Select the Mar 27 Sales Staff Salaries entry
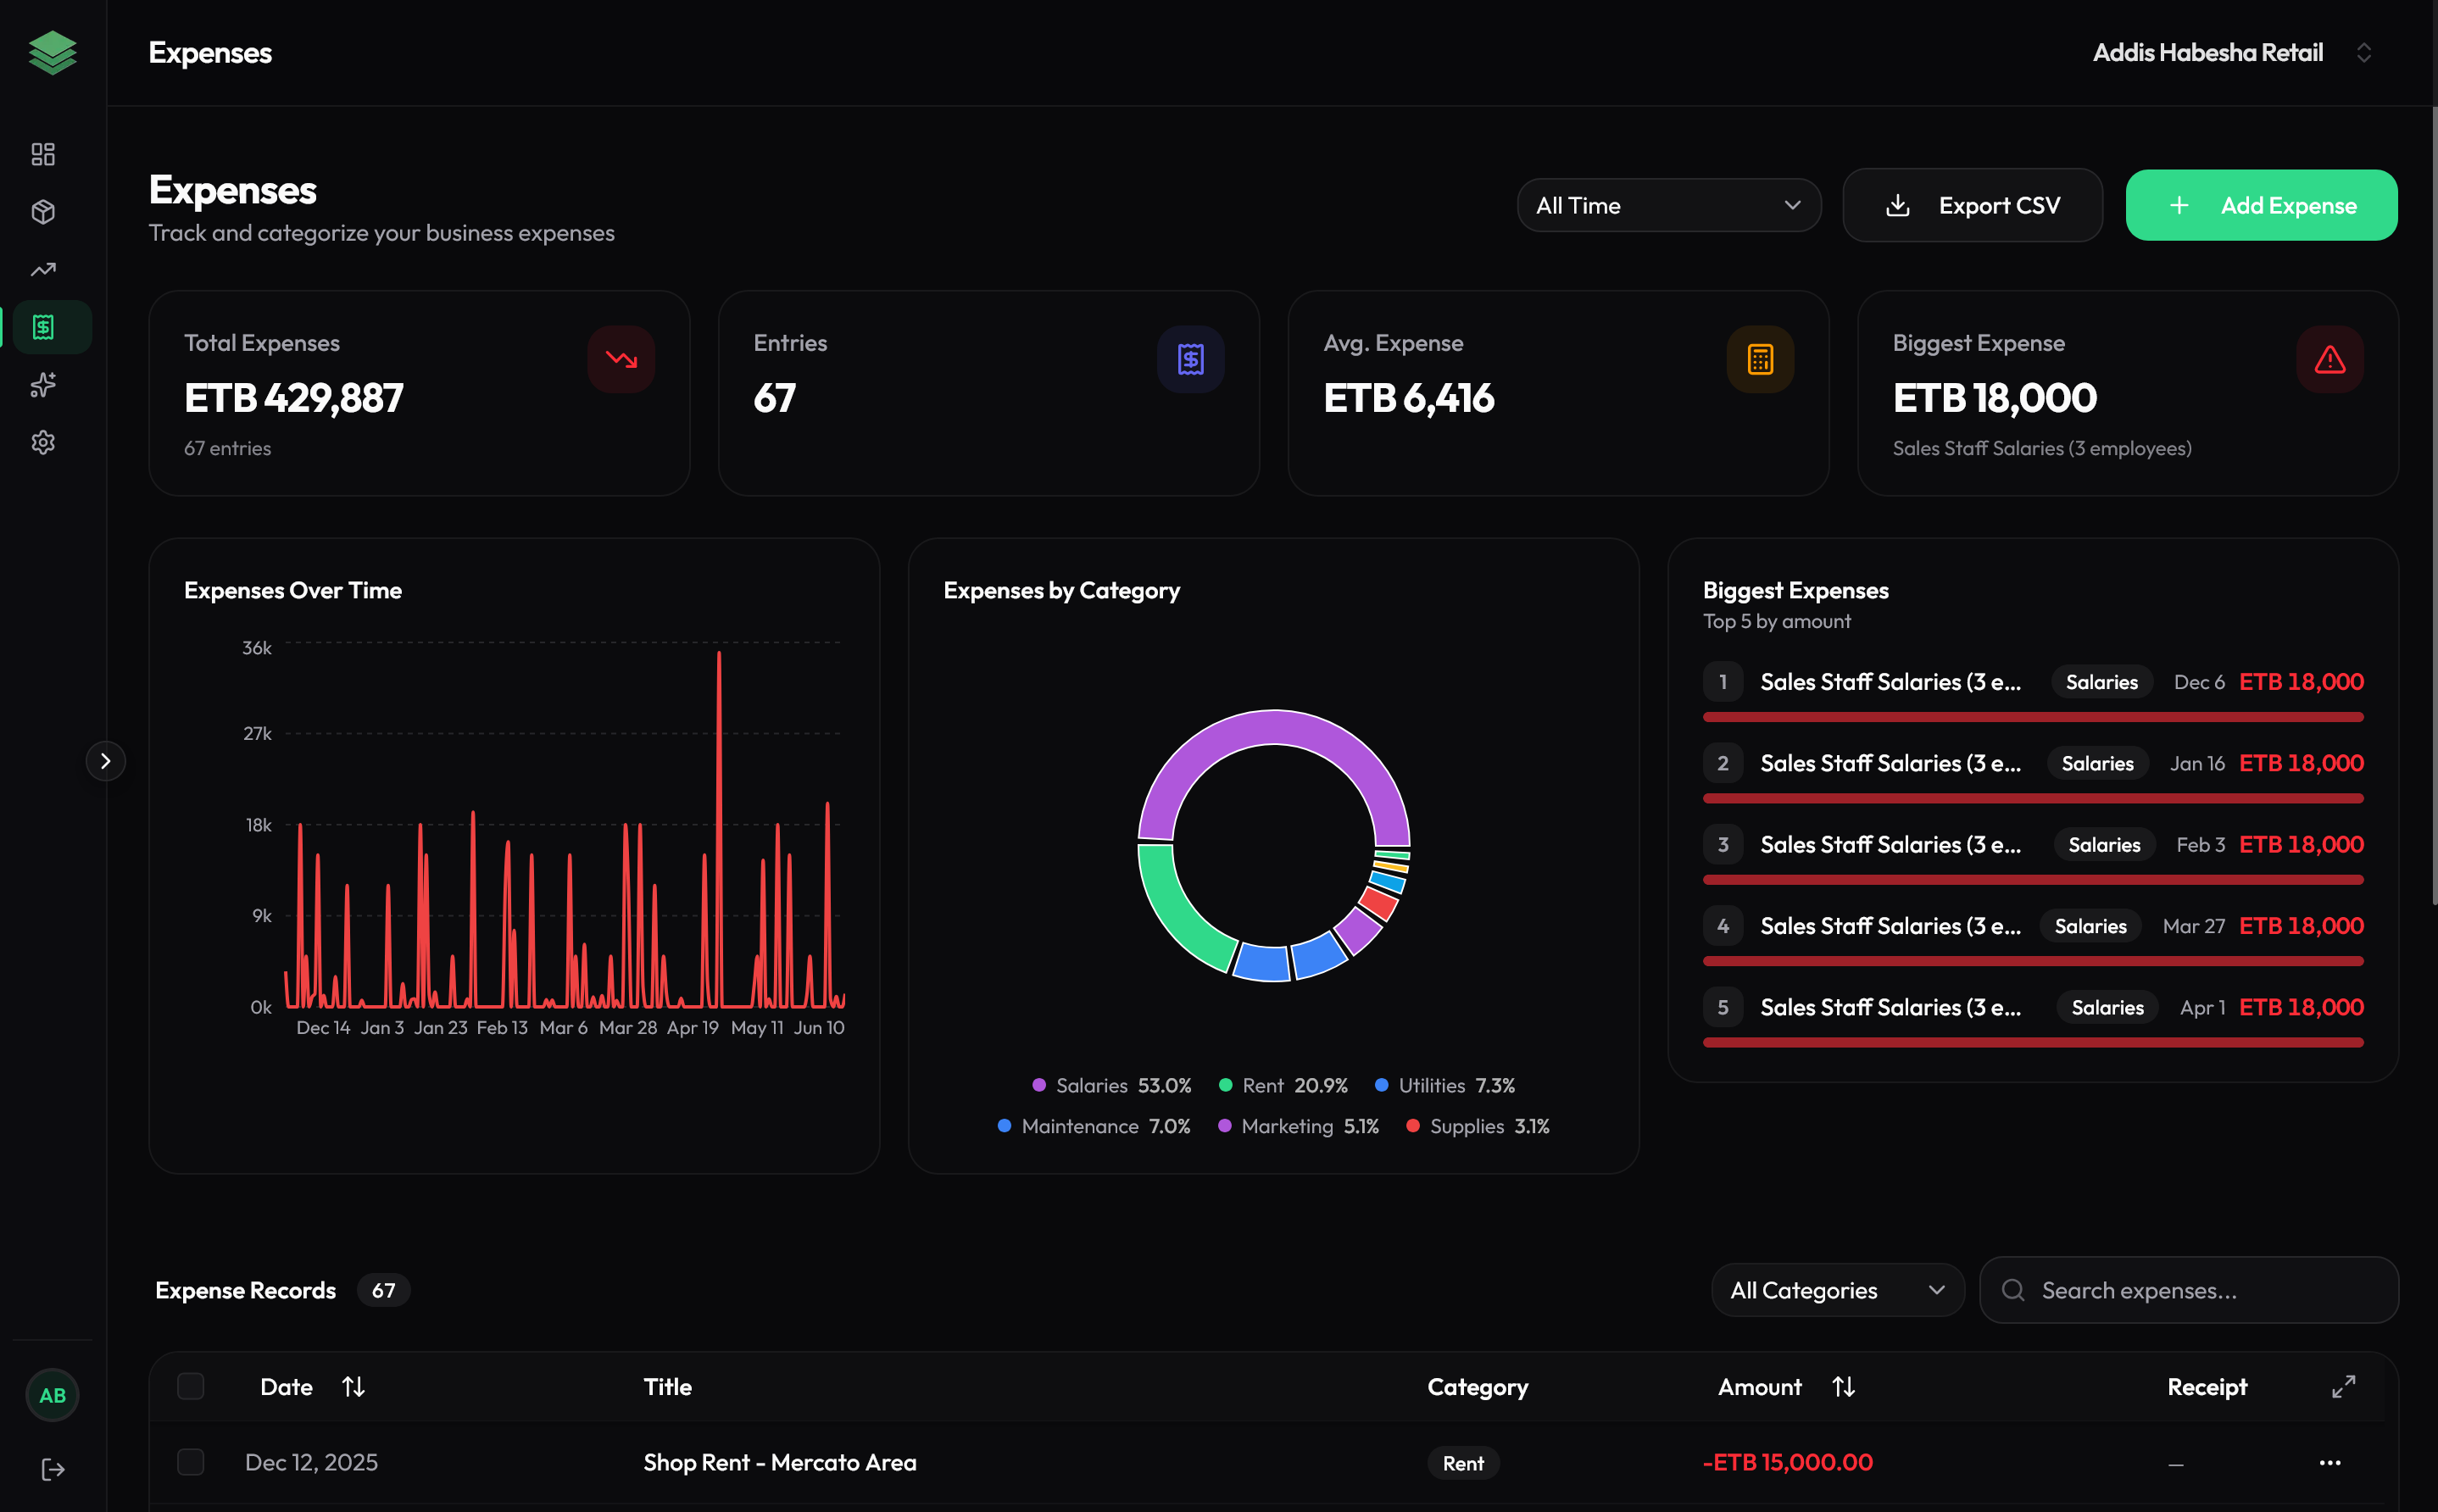 [x=2032, y=936]
